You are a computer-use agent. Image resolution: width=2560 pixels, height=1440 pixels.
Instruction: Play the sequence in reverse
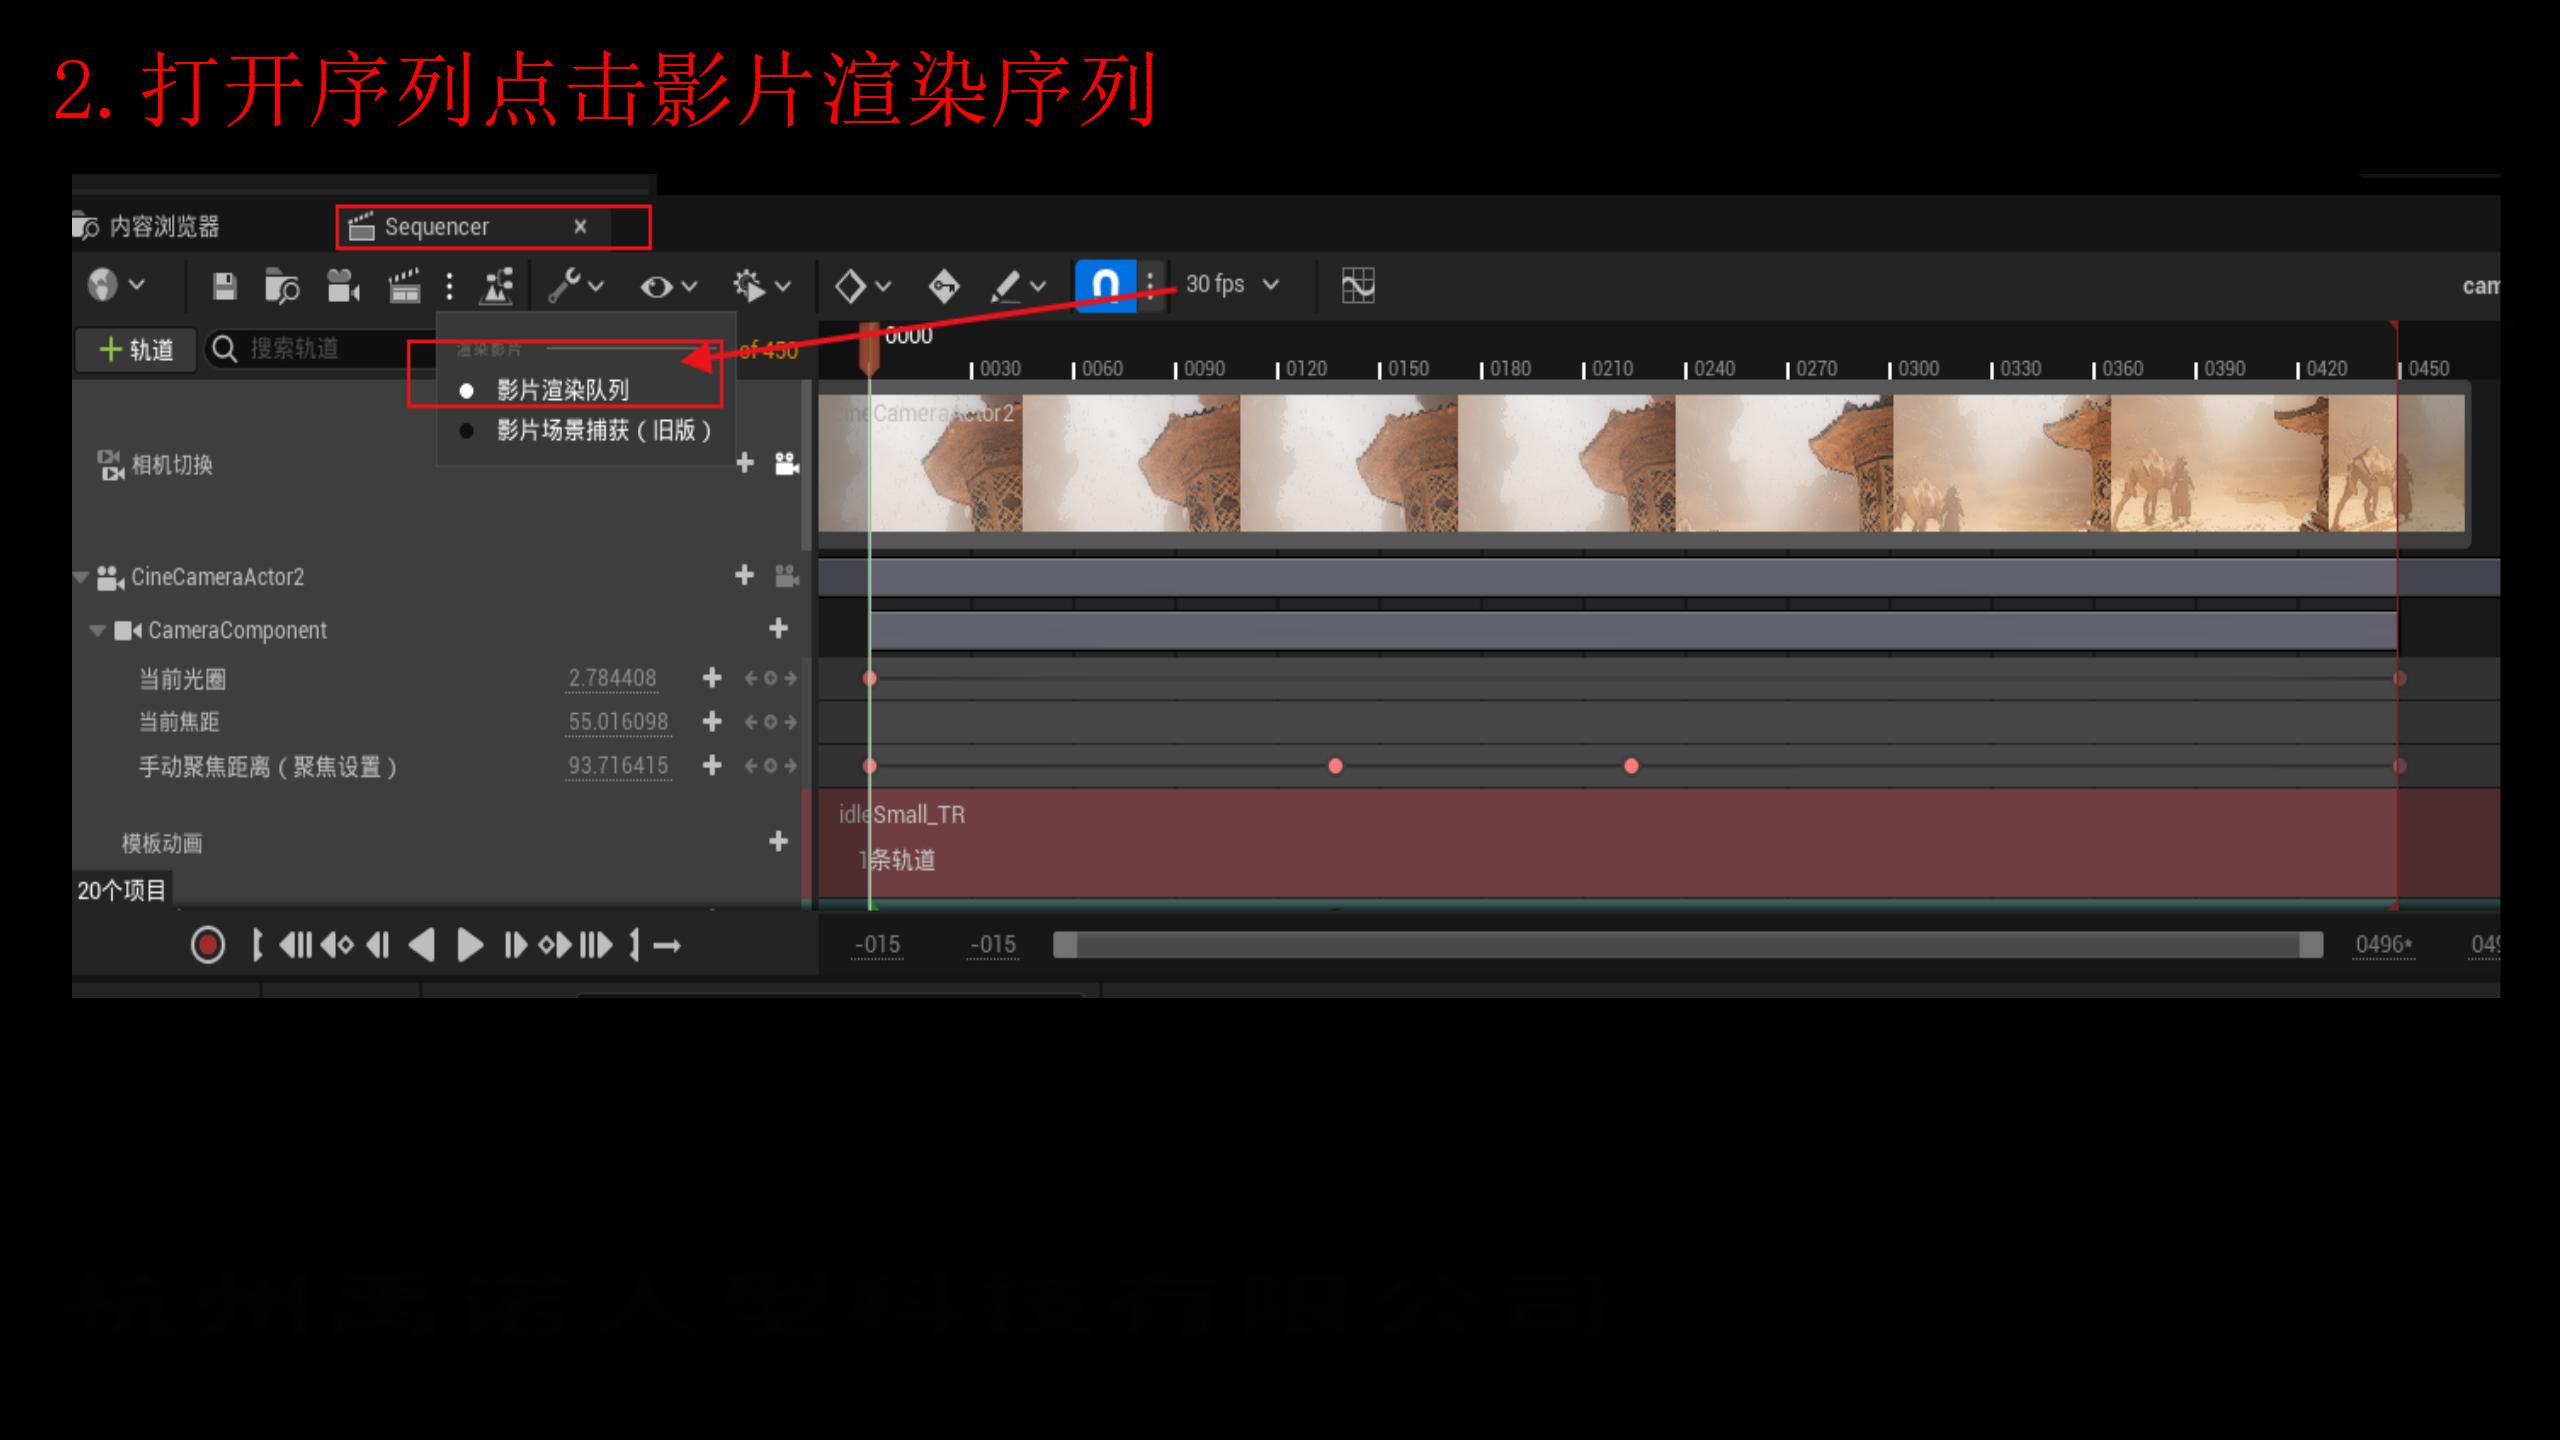(x=422, y=945)
